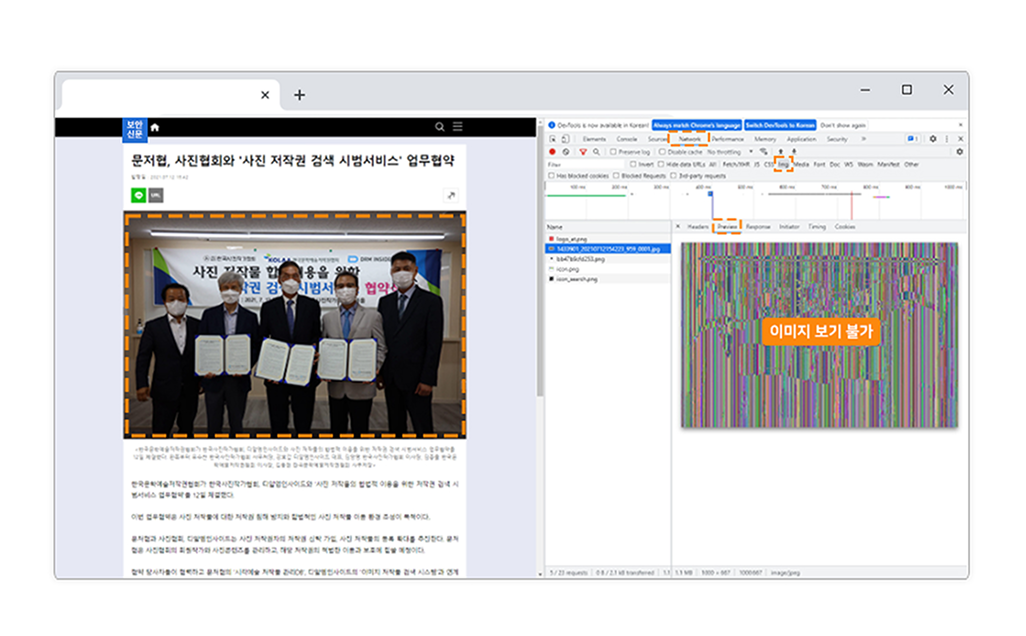Toggle the DevTools device toolbar icon
Viewport: 1026px width, 636px height.
coord(566,139)
